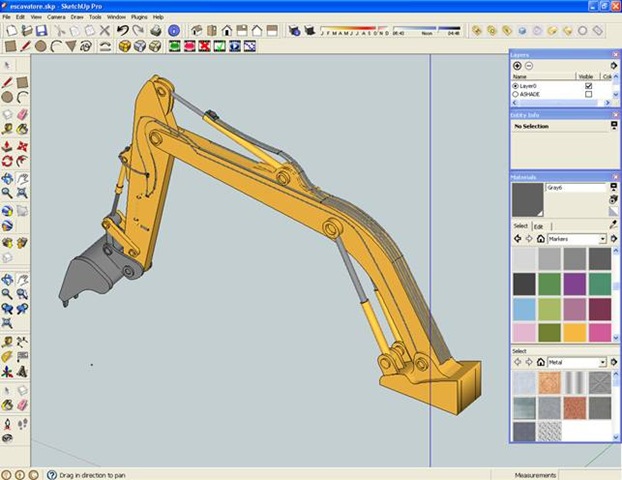The width and height of the screenshot is (622, 480).
Task: Toggle Layer0 visible checkbox
Action: (x=588, y=86)
